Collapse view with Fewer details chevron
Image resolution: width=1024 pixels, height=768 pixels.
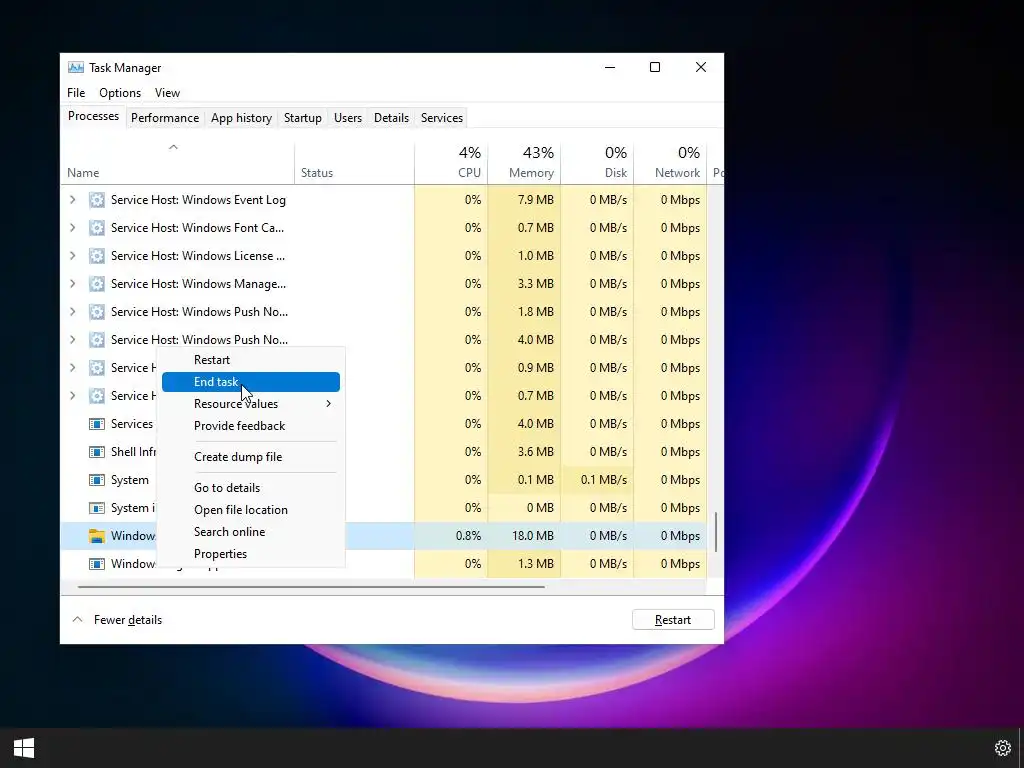coord(77,619)
